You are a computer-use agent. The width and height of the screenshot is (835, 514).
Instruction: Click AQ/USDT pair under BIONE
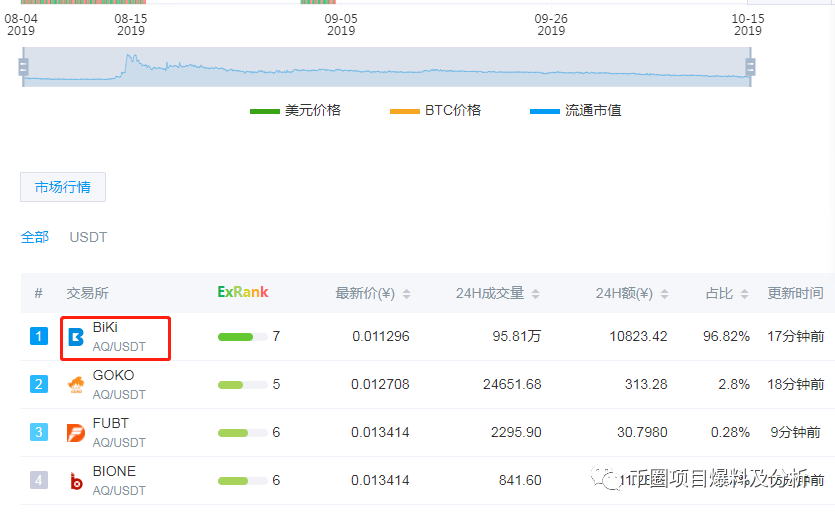[119, 490]
